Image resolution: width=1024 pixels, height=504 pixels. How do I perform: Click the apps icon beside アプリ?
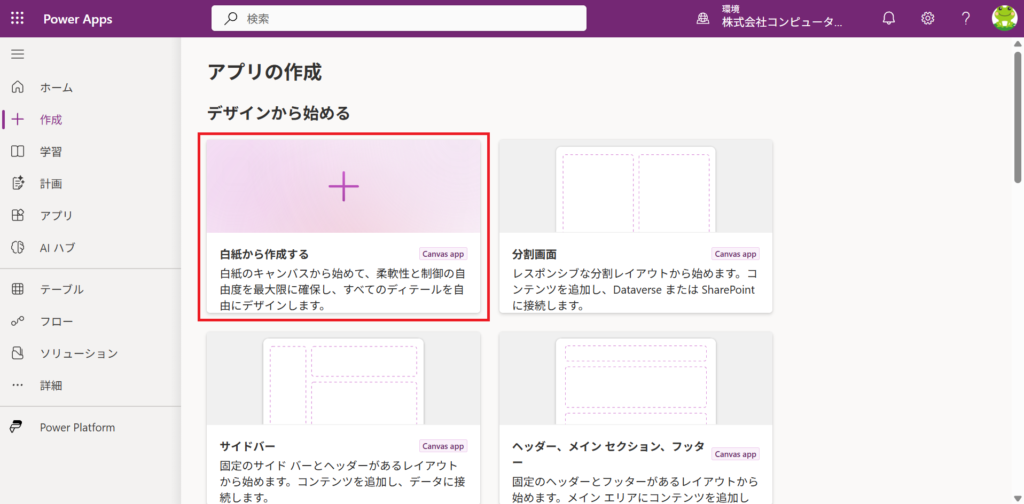click(x=18, y=215)
